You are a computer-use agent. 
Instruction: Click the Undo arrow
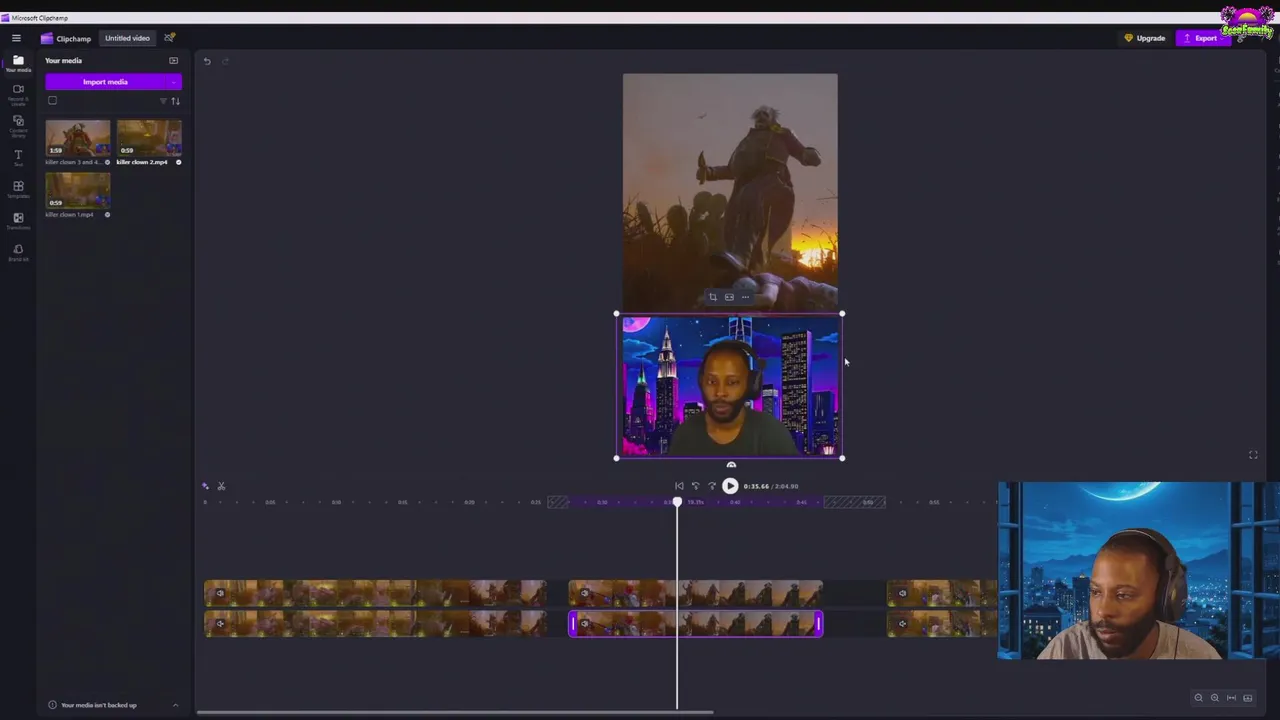tap(207, 61)
